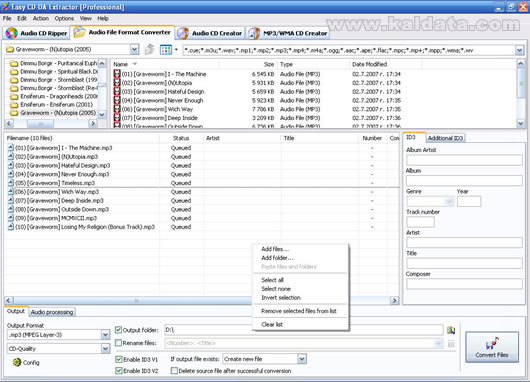Click the MP3/WMA CD Creator icon
Image resolution: width=530 pixels, height=382 pixels.
(x=254, y=33)
